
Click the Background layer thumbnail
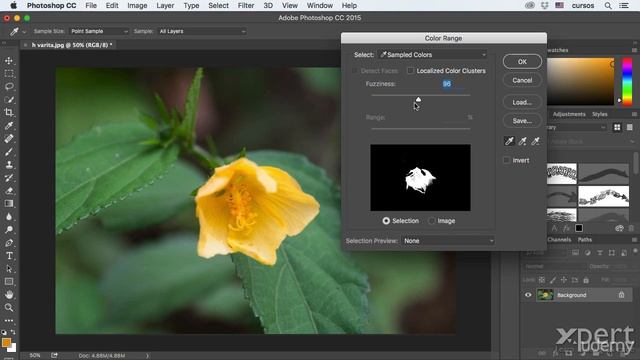coord(545,295)
